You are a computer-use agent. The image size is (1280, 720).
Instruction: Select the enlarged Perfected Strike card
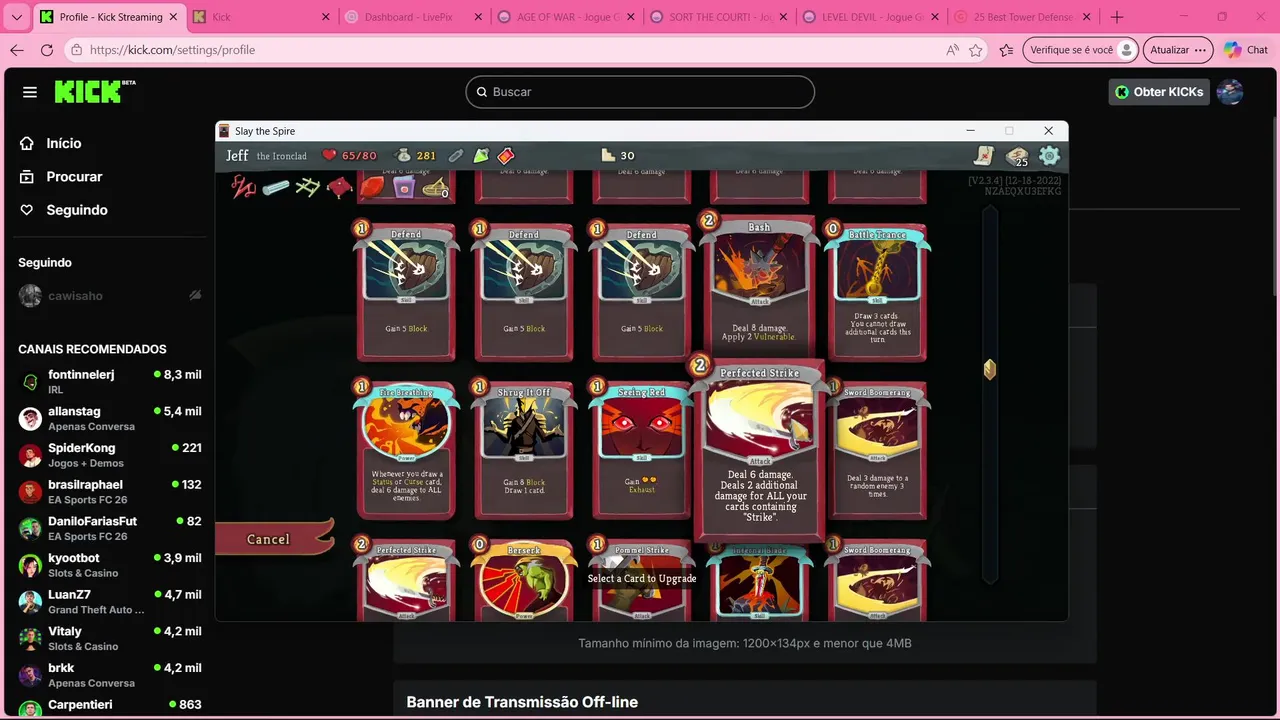[x=759, y=450]
